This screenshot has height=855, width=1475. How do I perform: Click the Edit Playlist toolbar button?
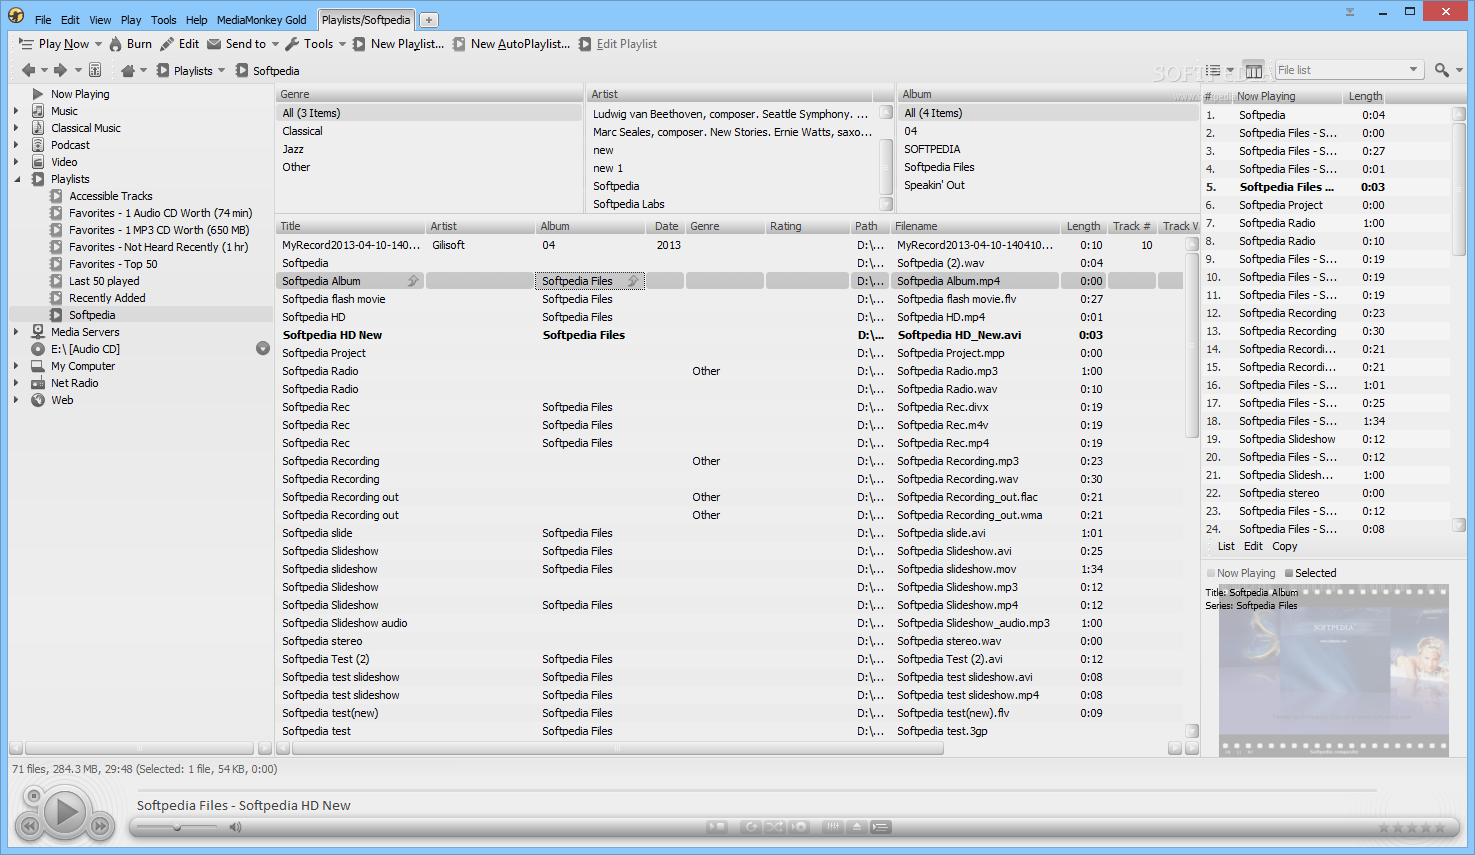(x=618, y=44)
